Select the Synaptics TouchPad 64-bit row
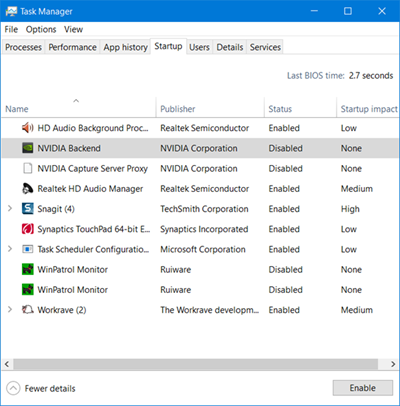 [200, 229]
